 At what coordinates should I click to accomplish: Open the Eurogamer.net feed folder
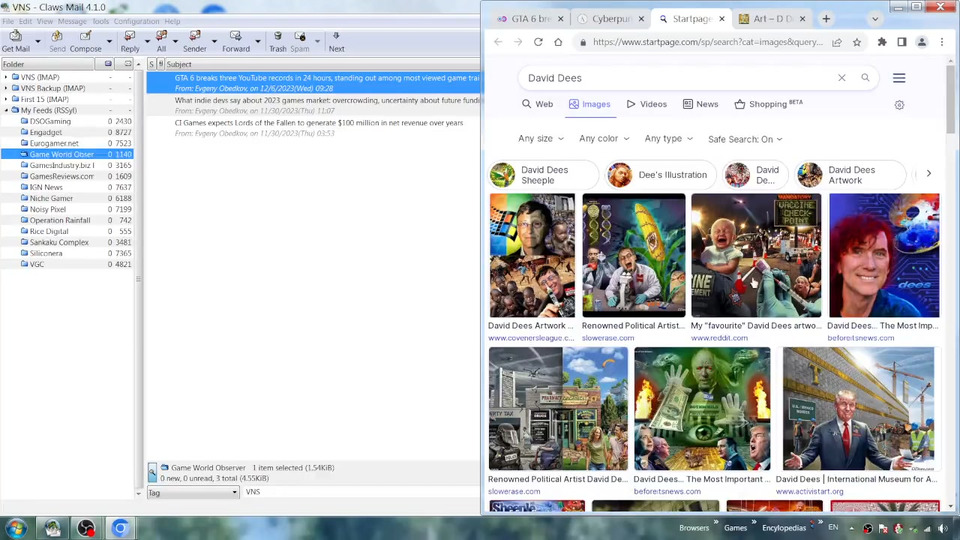[x=54, y=143]
